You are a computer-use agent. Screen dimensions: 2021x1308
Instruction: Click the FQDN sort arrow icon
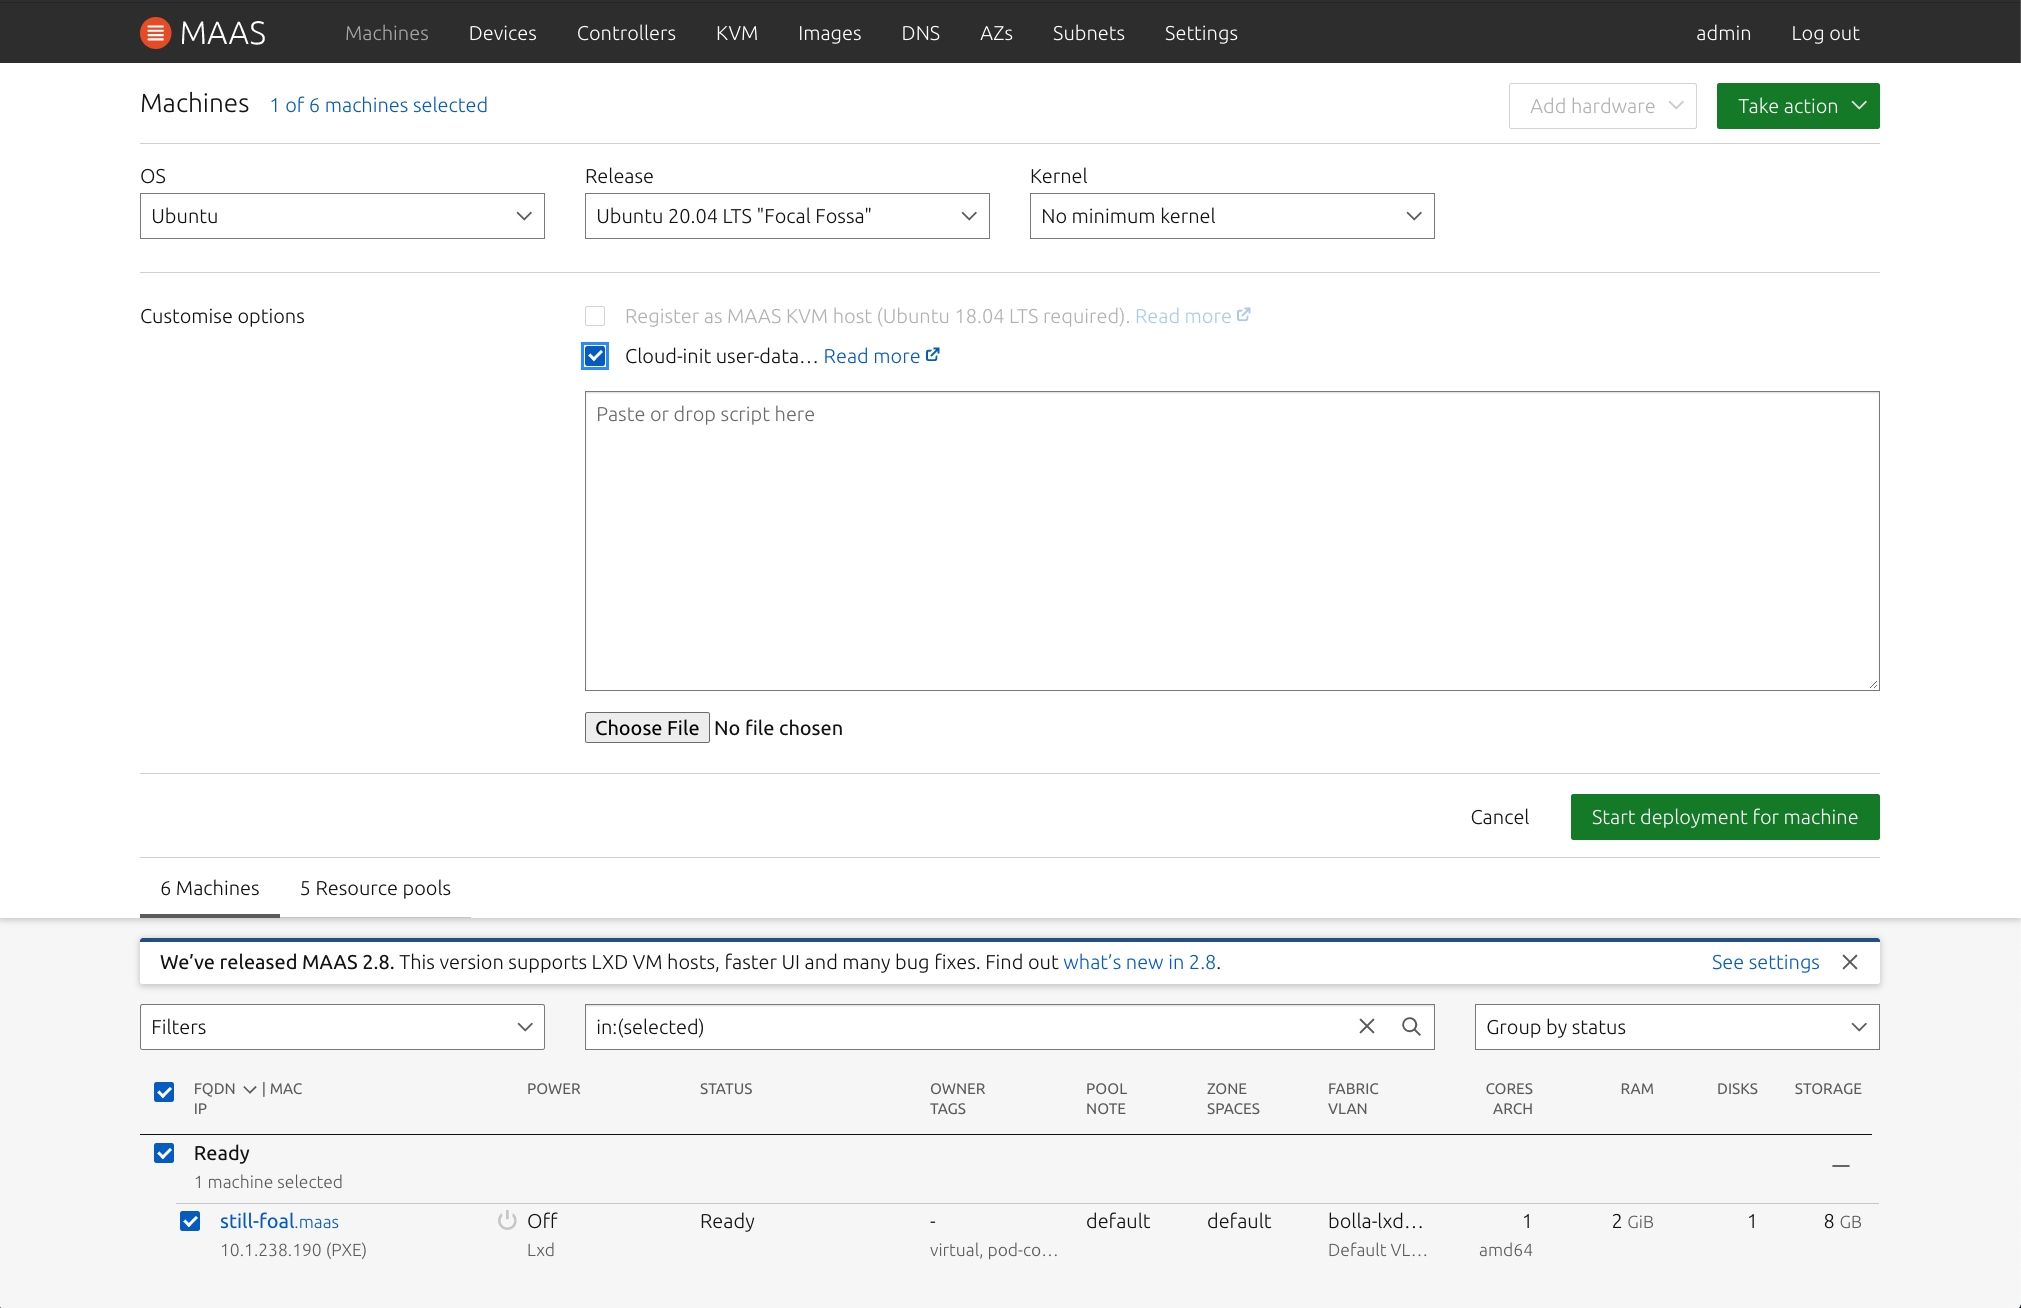250,1089
